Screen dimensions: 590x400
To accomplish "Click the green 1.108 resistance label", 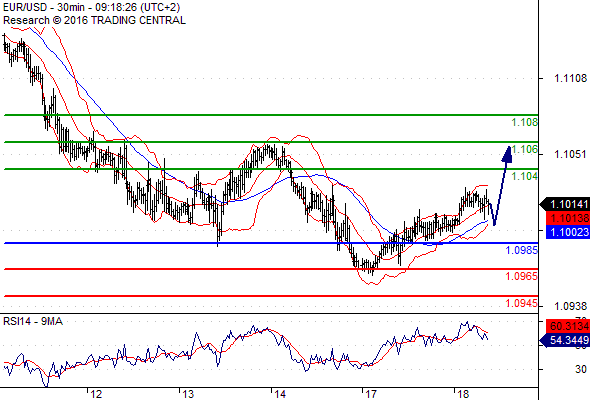I will (525, 122).
